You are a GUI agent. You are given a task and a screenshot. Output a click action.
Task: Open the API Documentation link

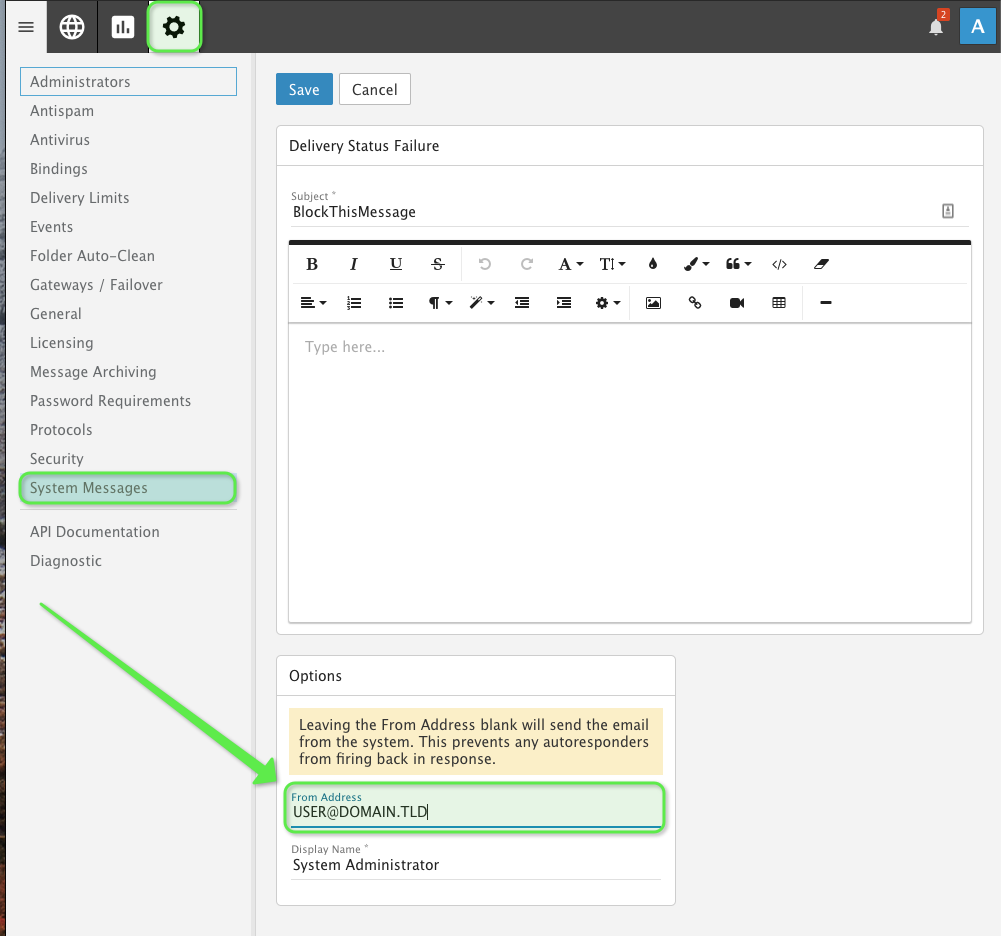tap(94, 532)
